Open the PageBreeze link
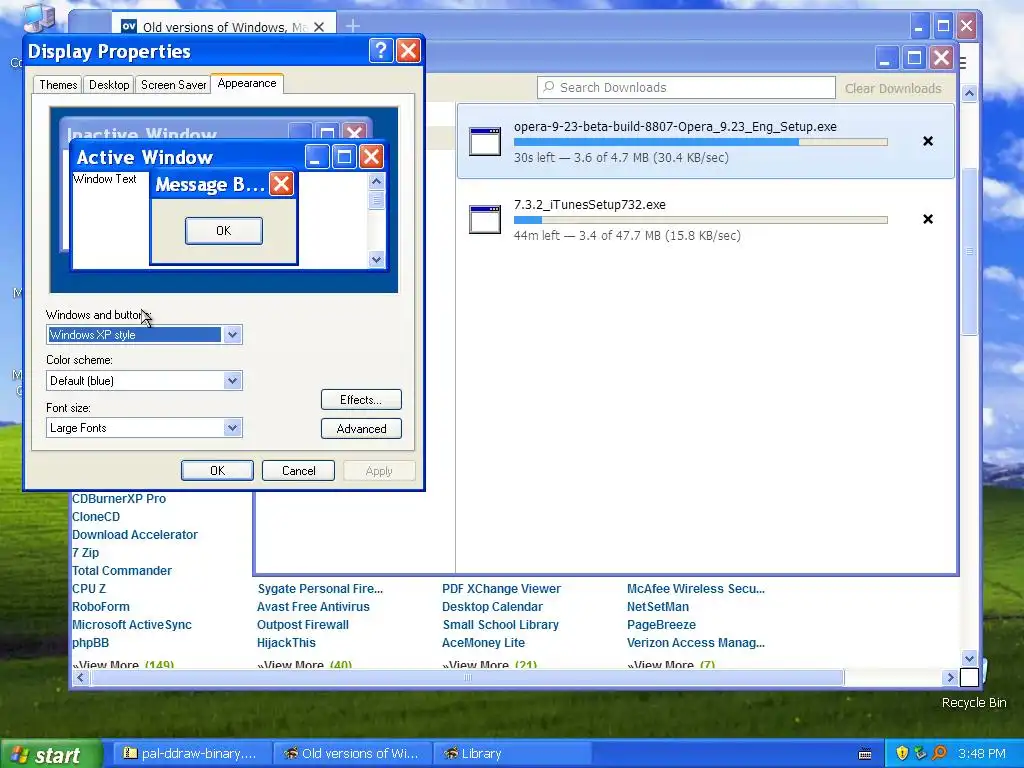 662,625
